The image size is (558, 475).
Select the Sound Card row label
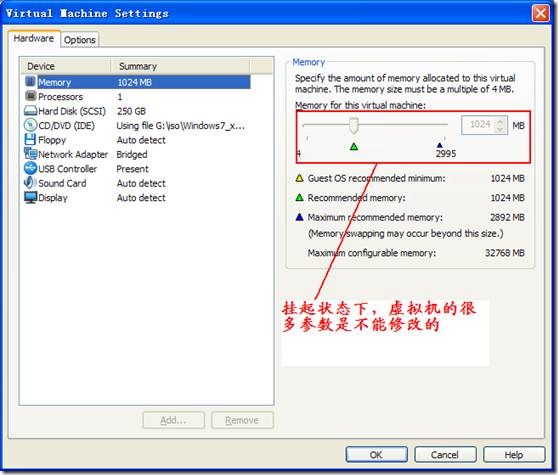[x=62, y=183]
